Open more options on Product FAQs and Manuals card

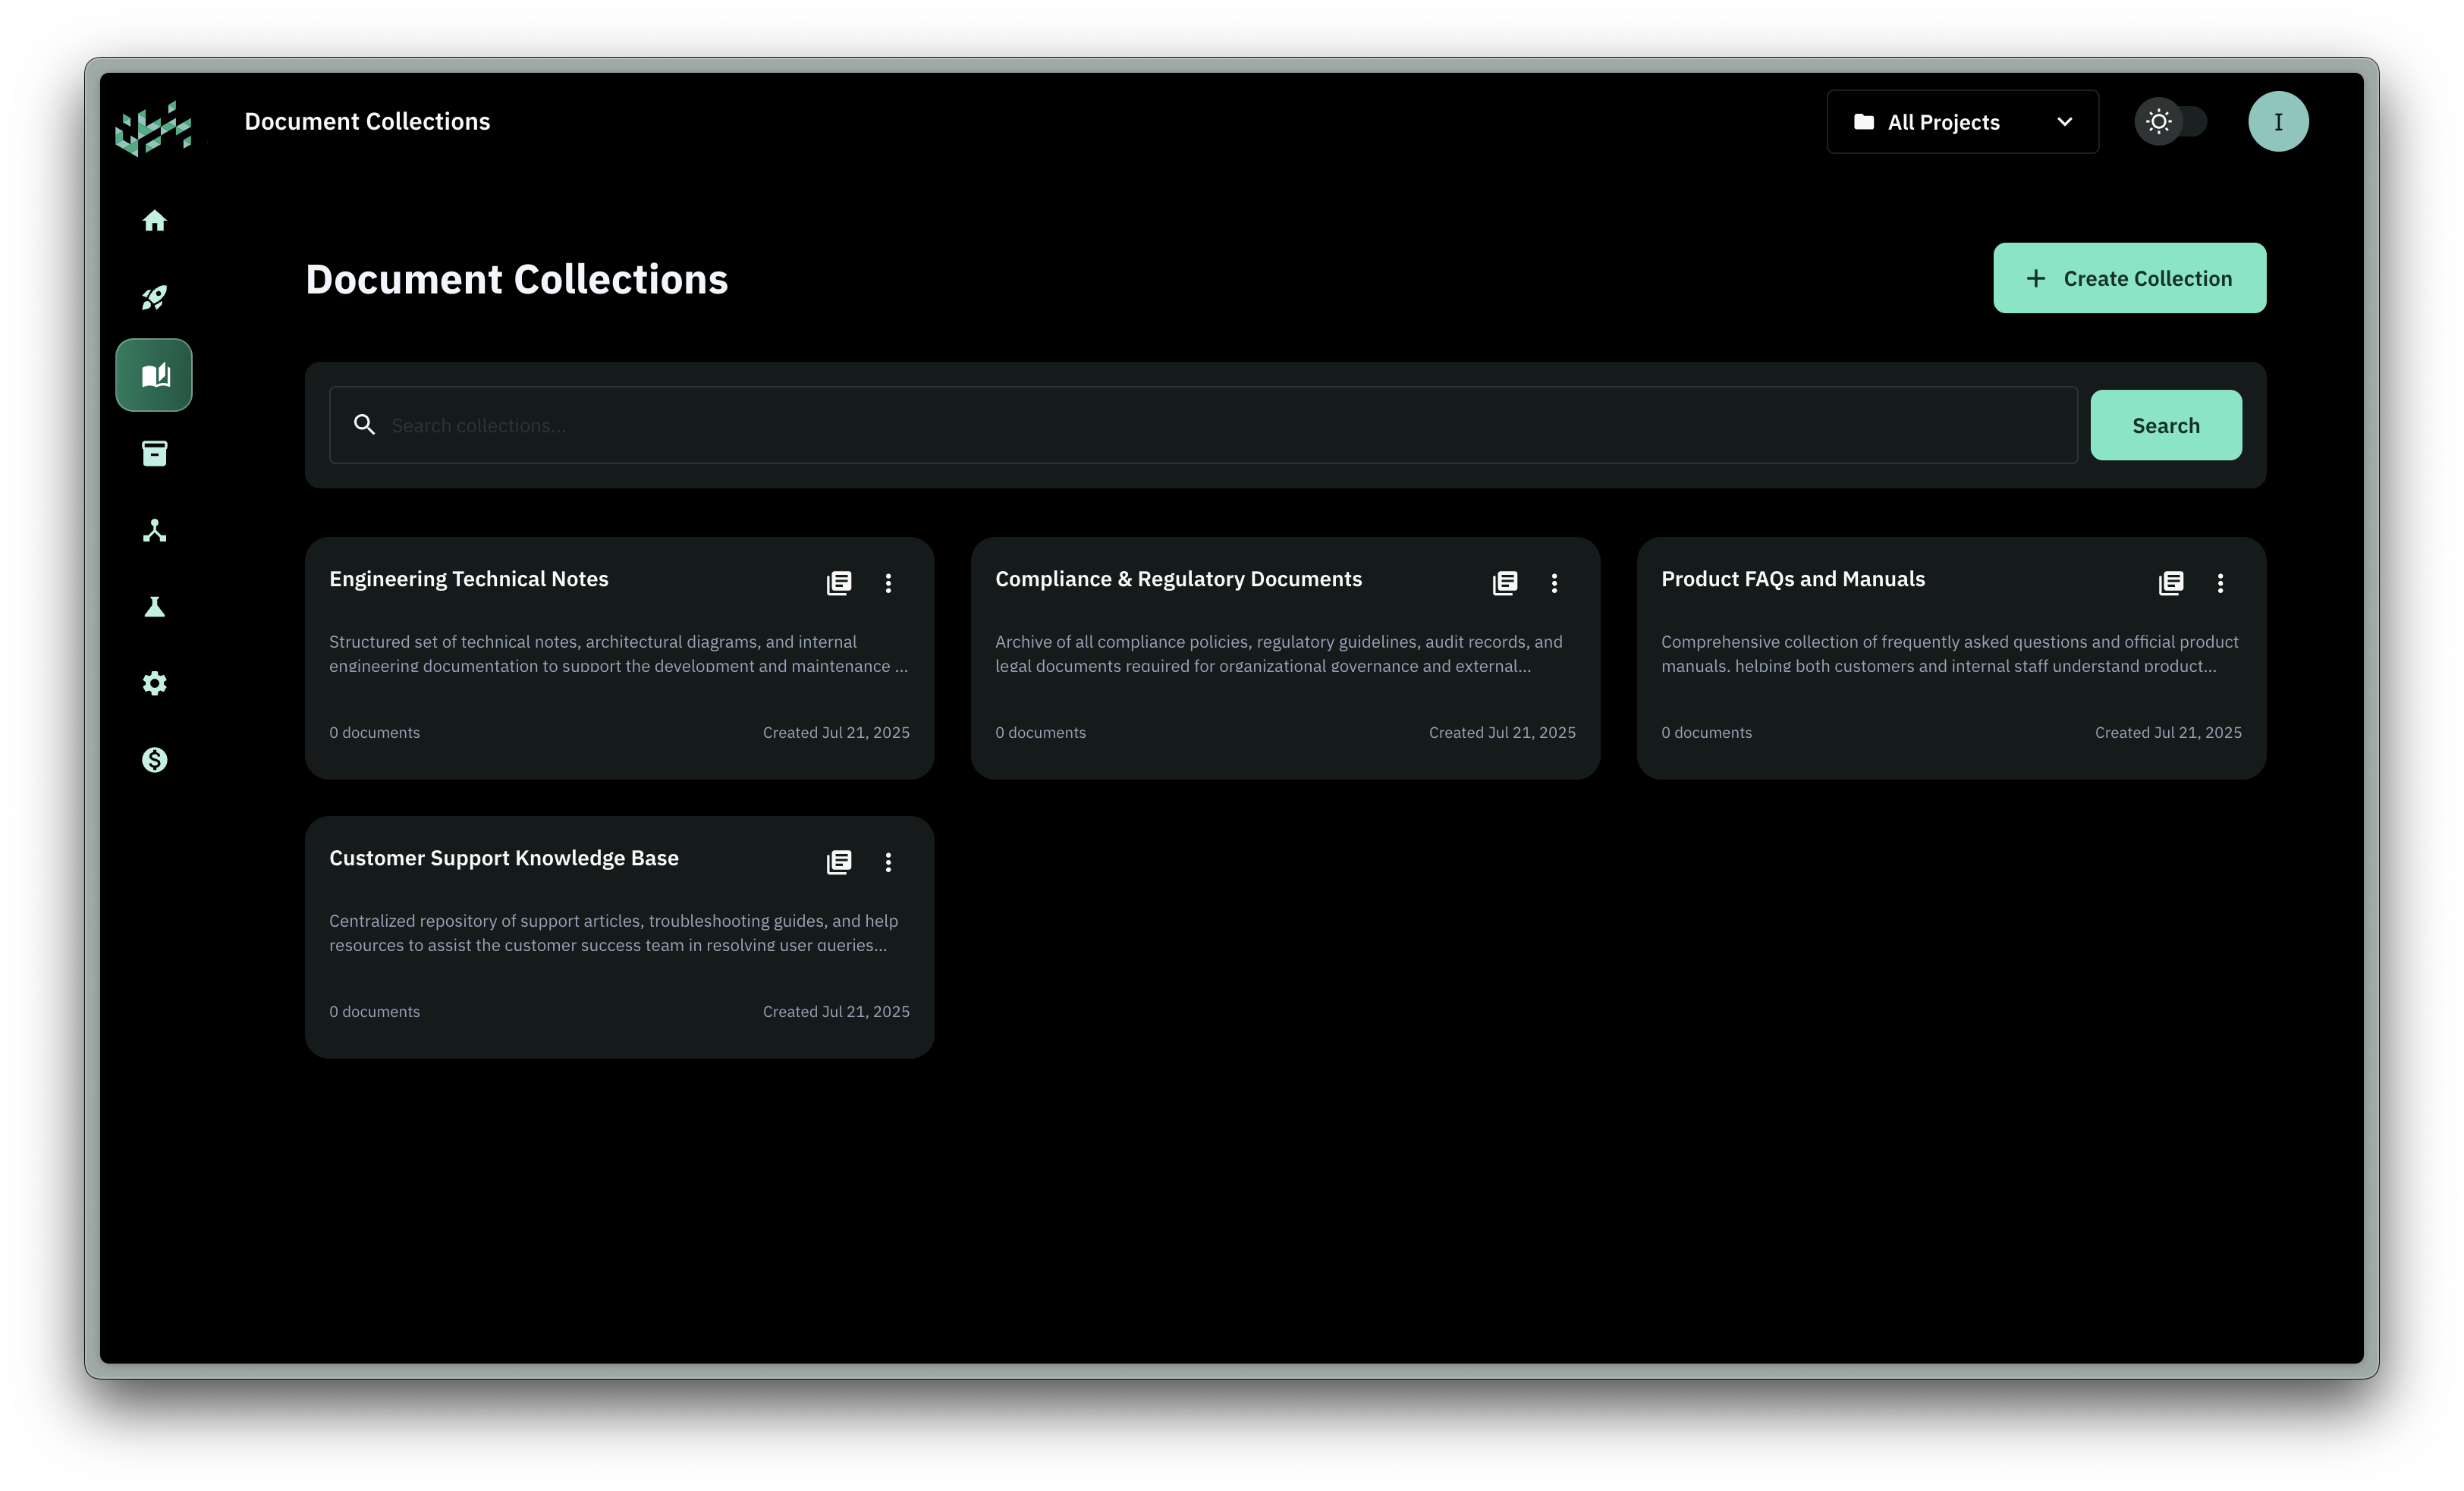pos(2220,583)
